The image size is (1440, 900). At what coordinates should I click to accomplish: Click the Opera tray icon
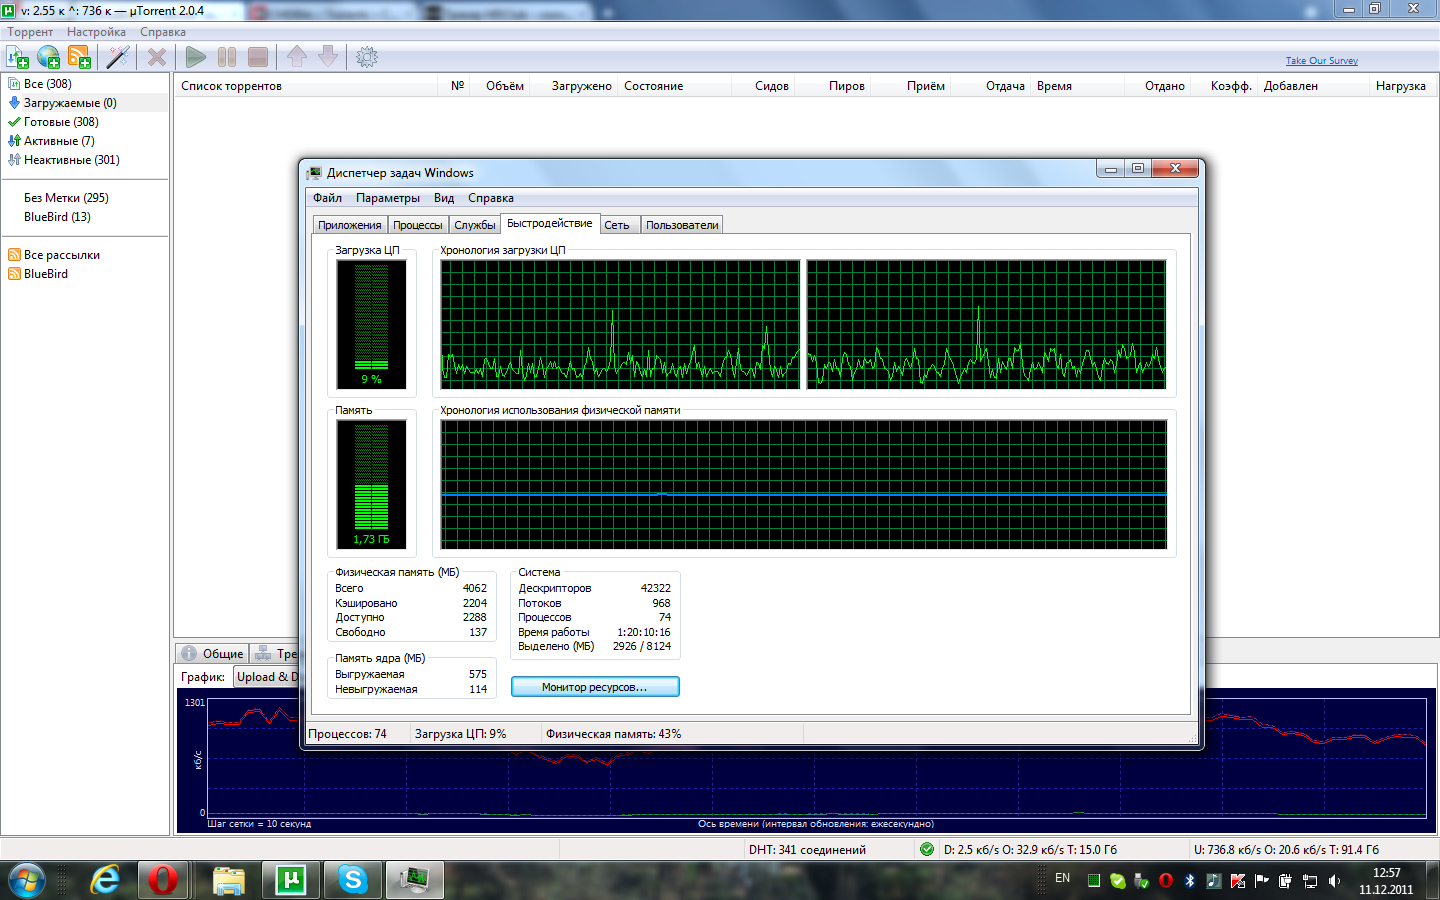[x=1166, y=881]
